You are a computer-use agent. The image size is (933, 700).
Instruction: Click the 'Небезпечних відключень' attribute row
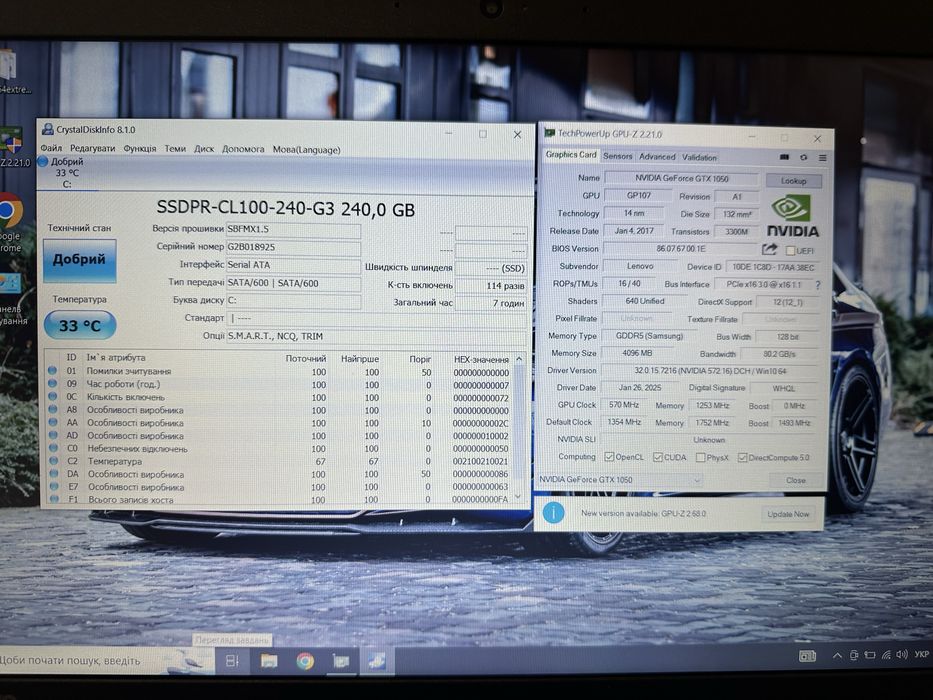click(282, 449)
